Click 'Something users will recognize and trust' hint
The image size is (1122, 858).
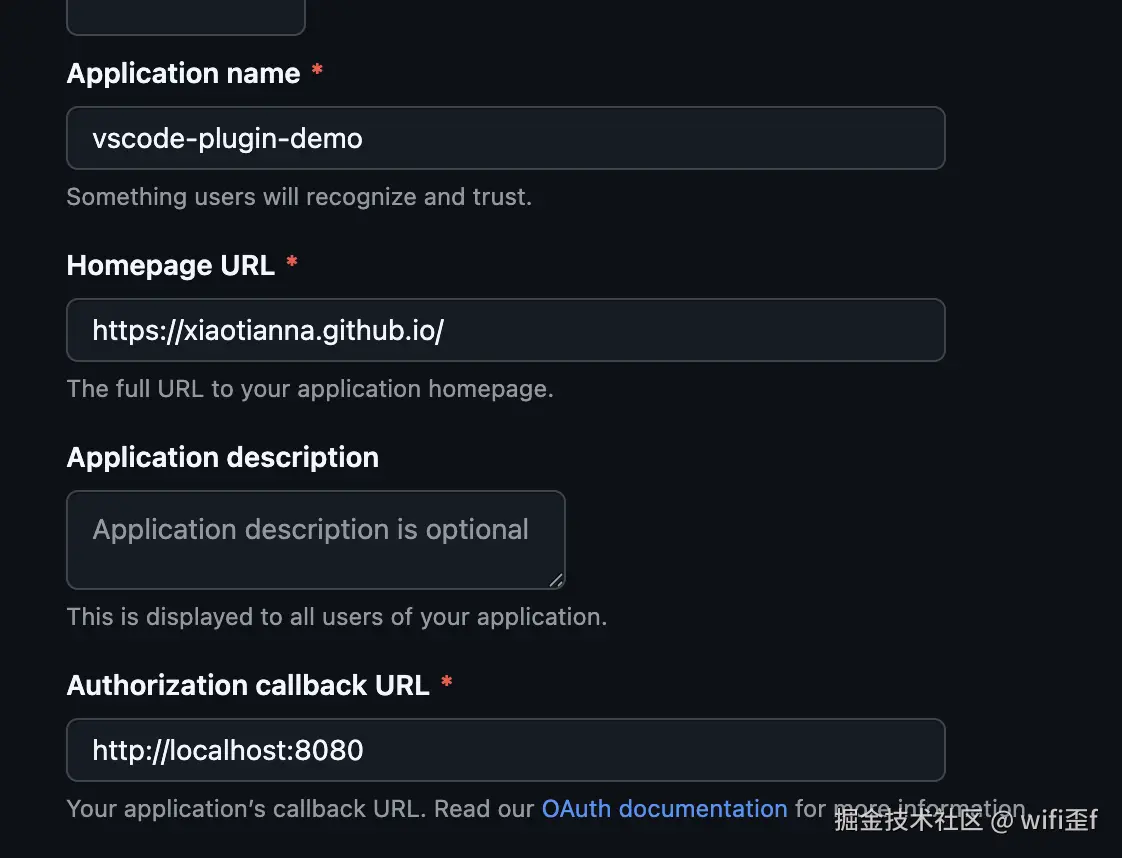click(298, 197)
